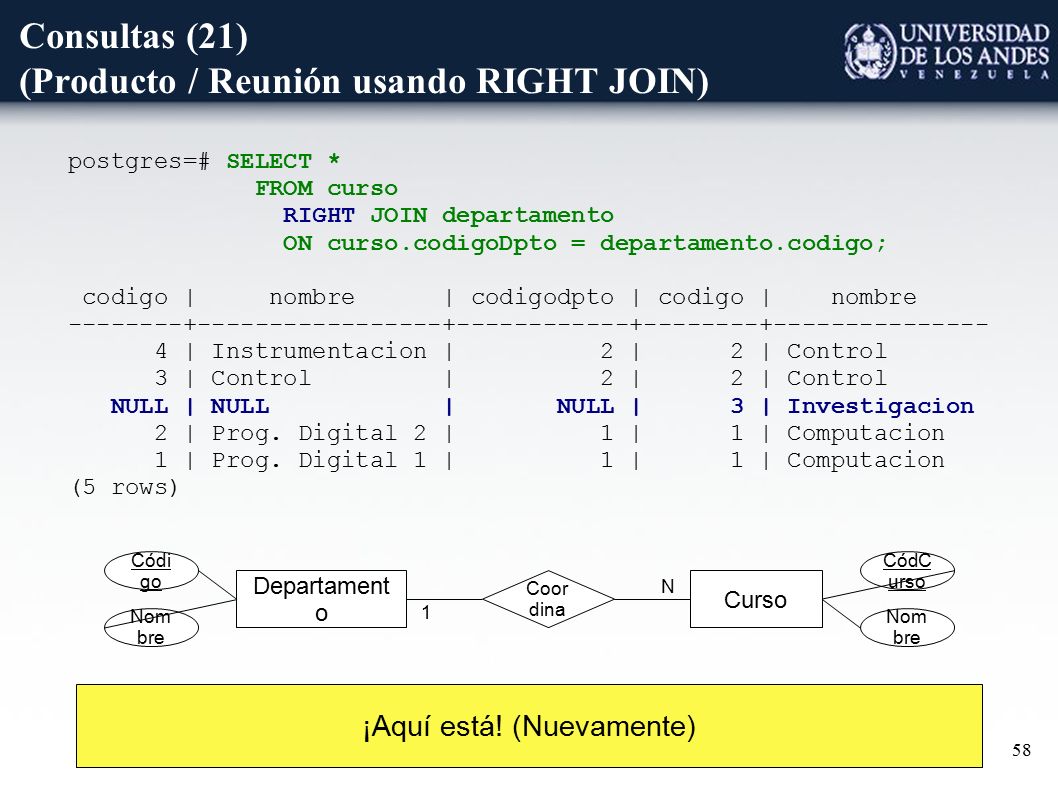Click the 'Prog. Digital 1' cell
This screenshot has height=793, width=1058.
319,460
